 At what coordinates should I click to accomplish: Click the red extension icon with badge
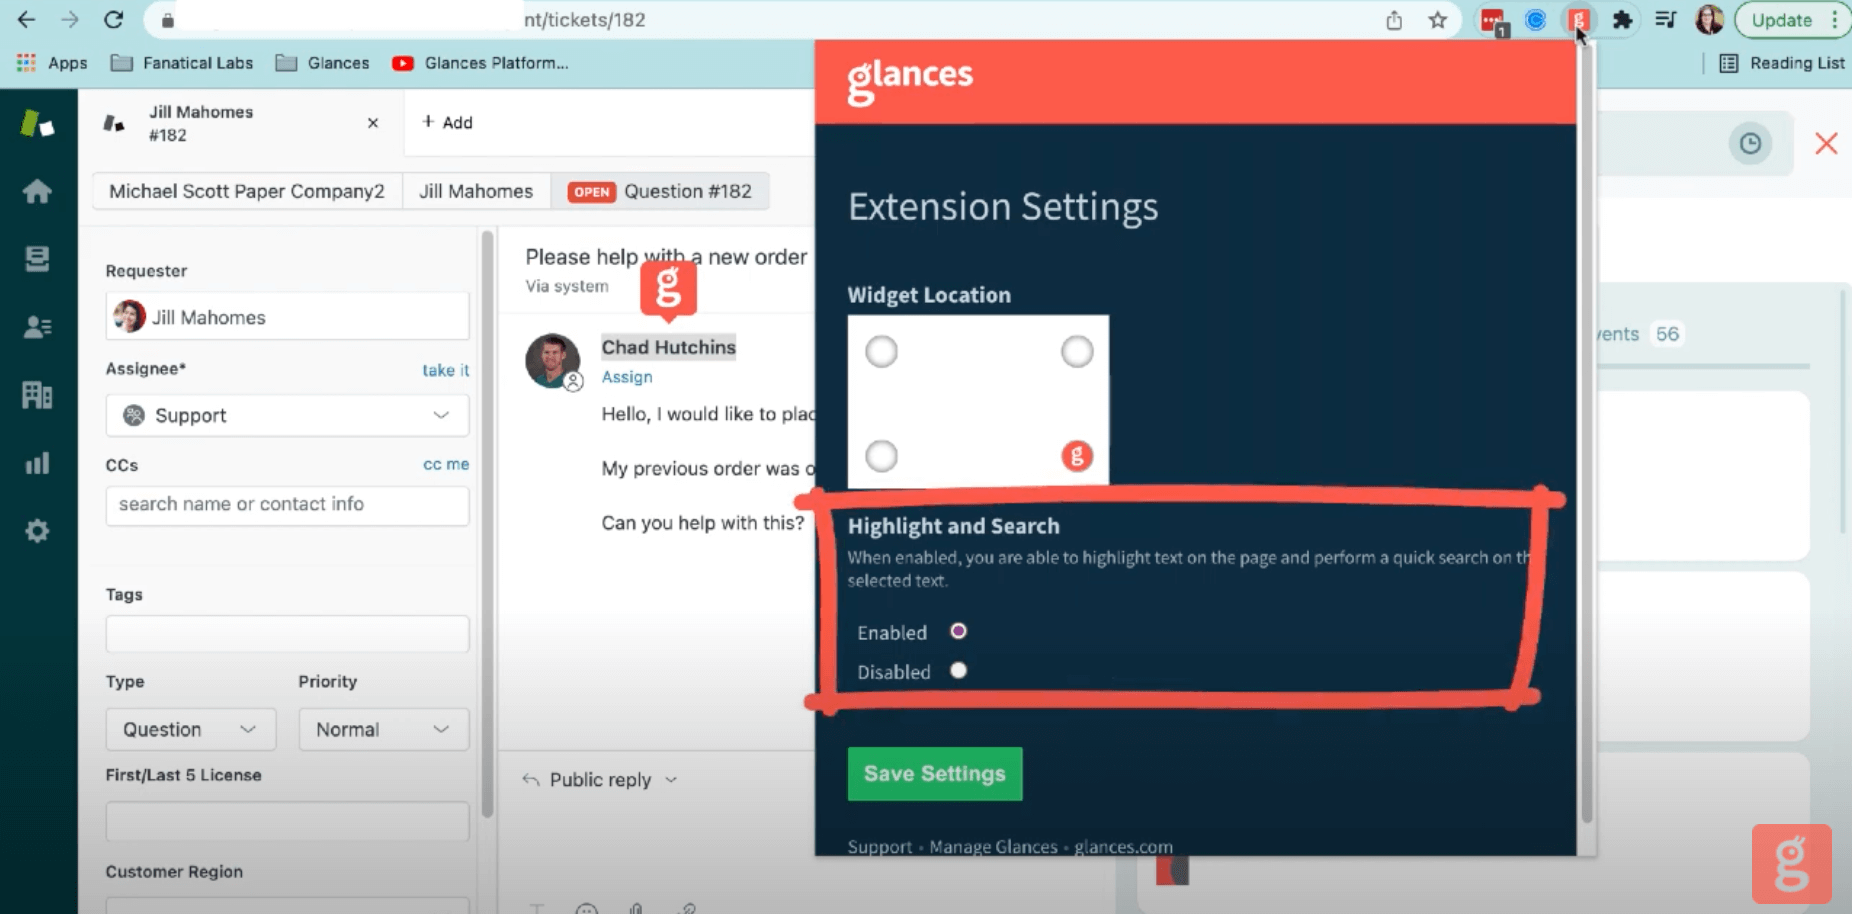coord(1493,21)
